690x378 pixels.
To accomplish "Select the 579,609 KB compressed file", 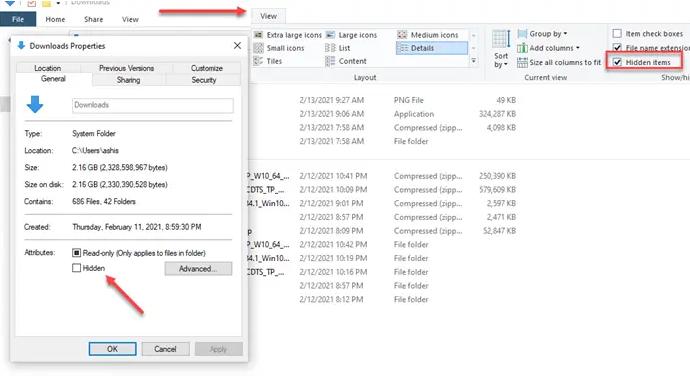I will (383, 190).
